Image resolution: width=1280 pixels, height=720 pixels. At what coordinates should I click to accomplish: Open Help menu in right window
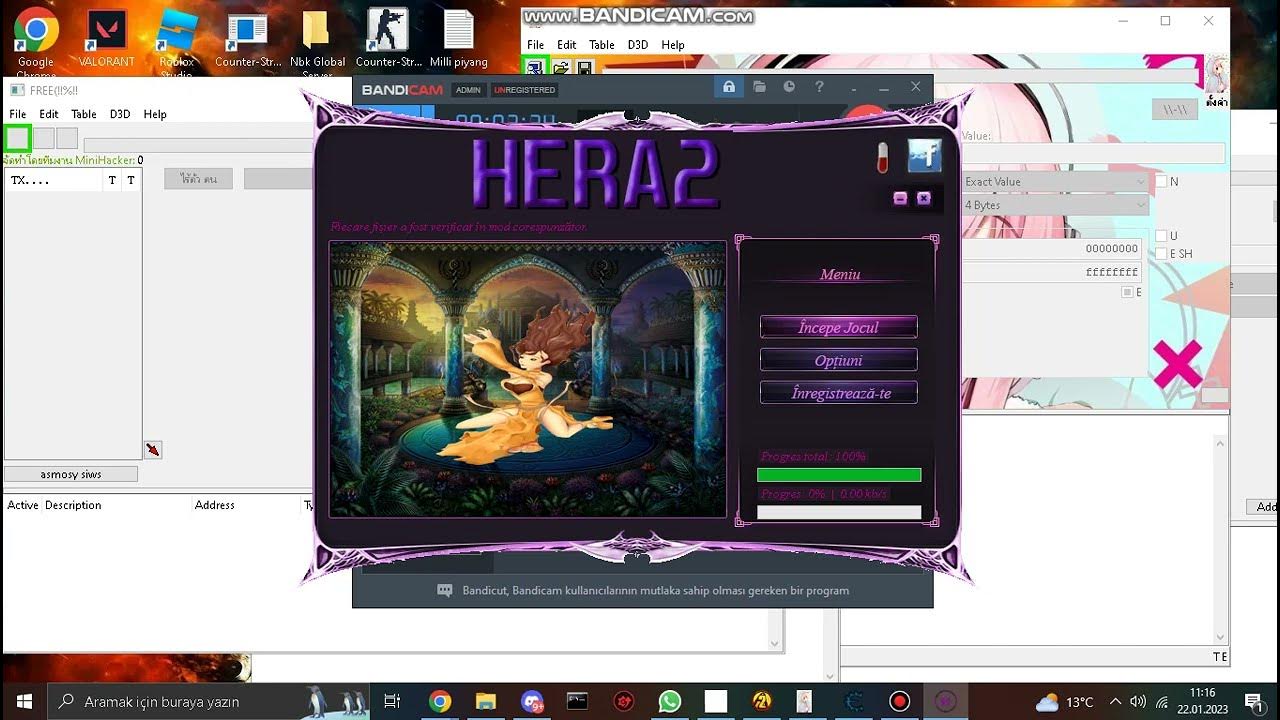point(673,45)
